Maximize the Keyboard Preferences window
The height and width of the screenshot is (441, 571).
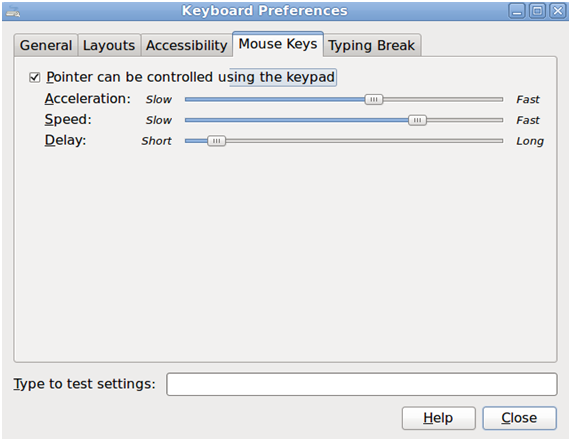click(537, 11)
